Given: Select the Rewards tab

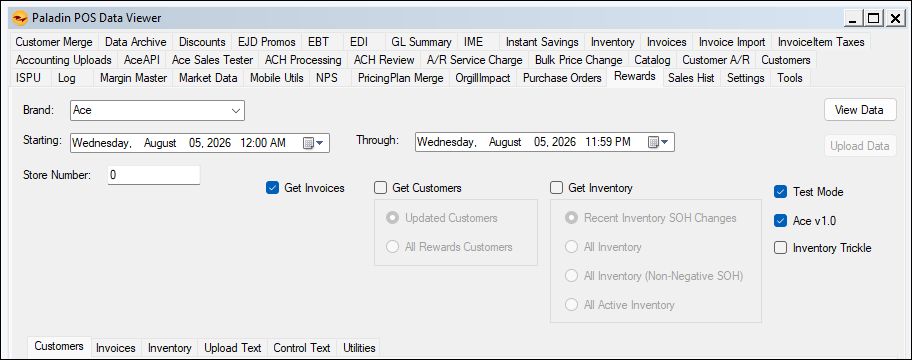Looking at the screenshot, I should pyautogui.click(x=635, y=76).
